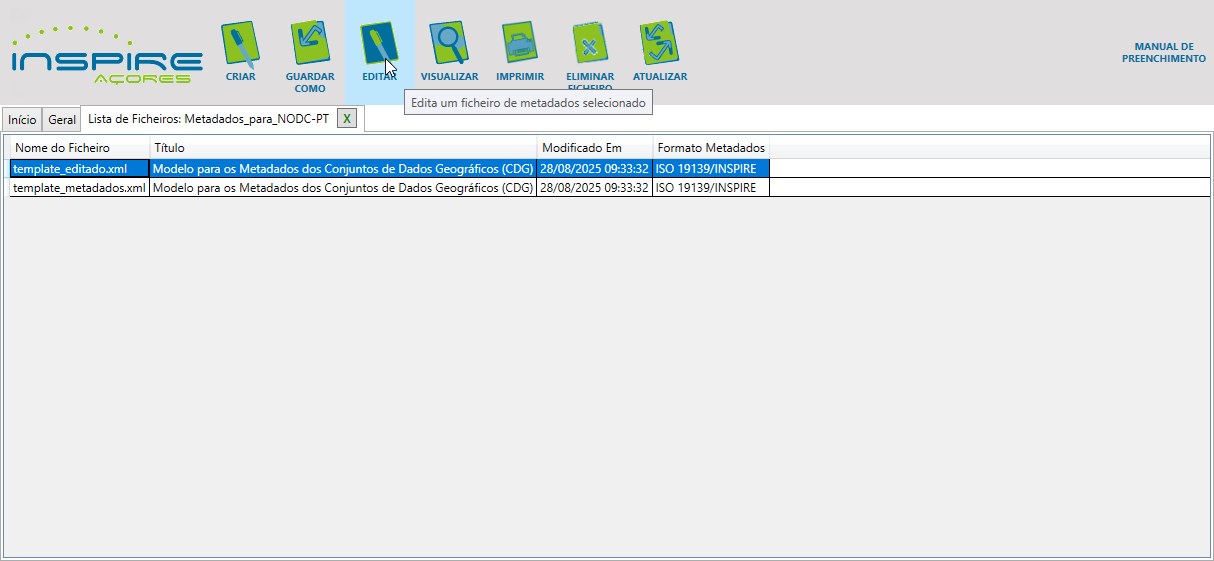Screen dimensions: 1214x561
Task: Click the INSPIRE Açores logo
Action: coord(106,58)
